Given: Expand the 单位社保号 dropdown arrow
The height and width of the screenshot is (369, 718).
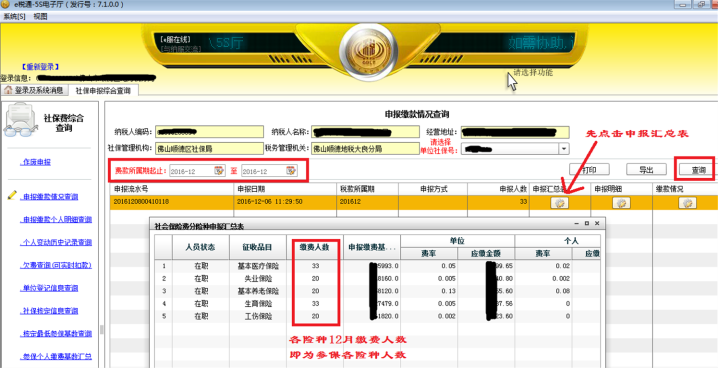Looking at the screenshot, I should (x=564, y=149).
